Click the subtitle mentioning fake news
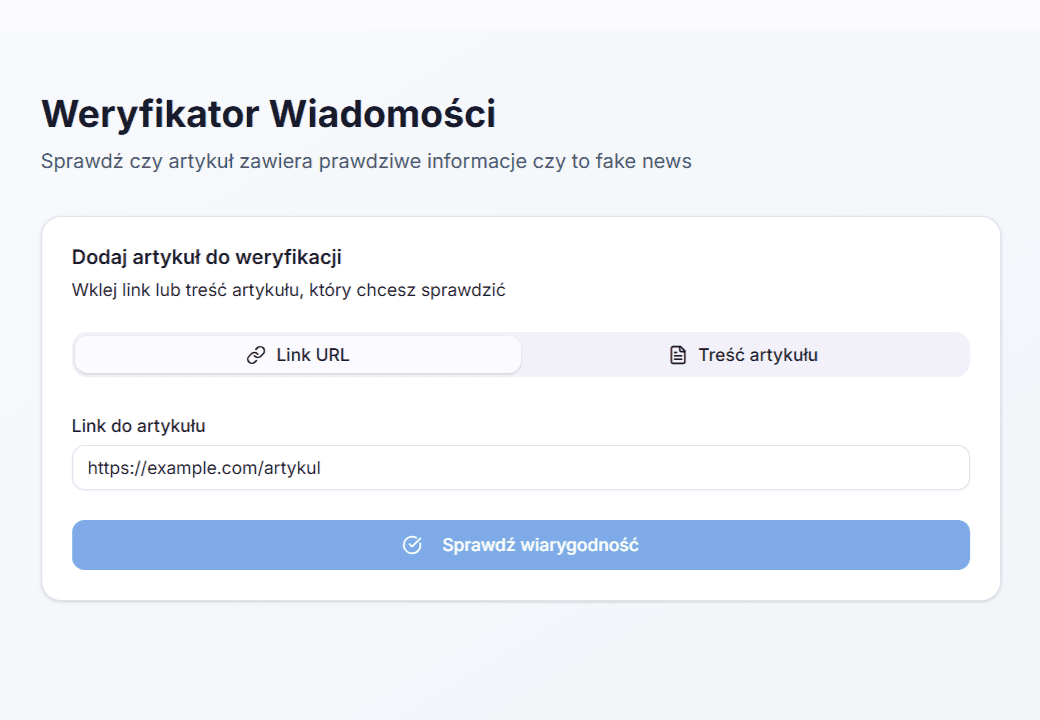Viewport: 1040px width, 720px height. (366, 161)
